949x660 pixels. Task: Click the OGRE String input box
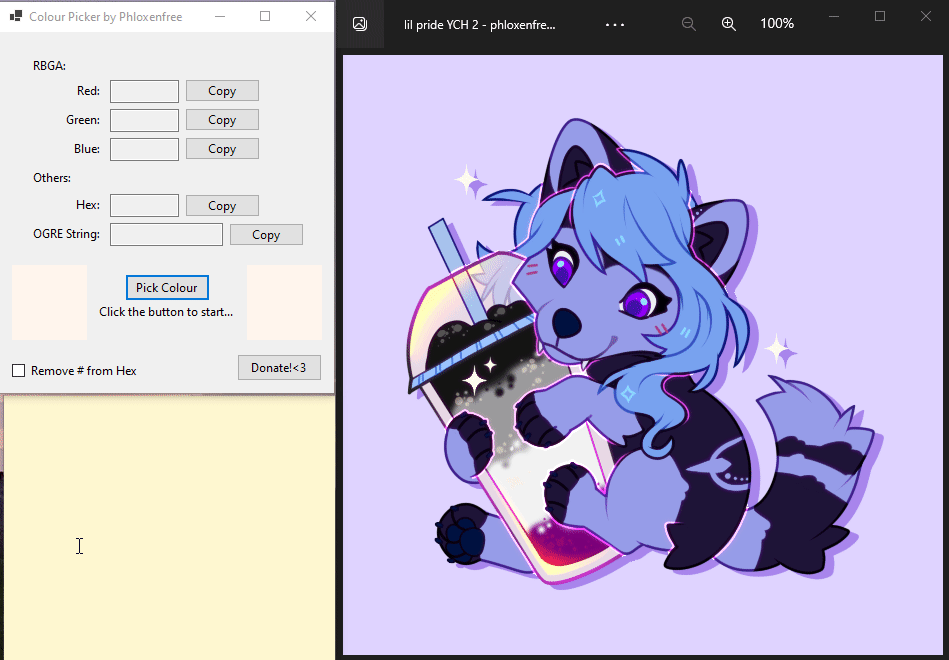166,234
